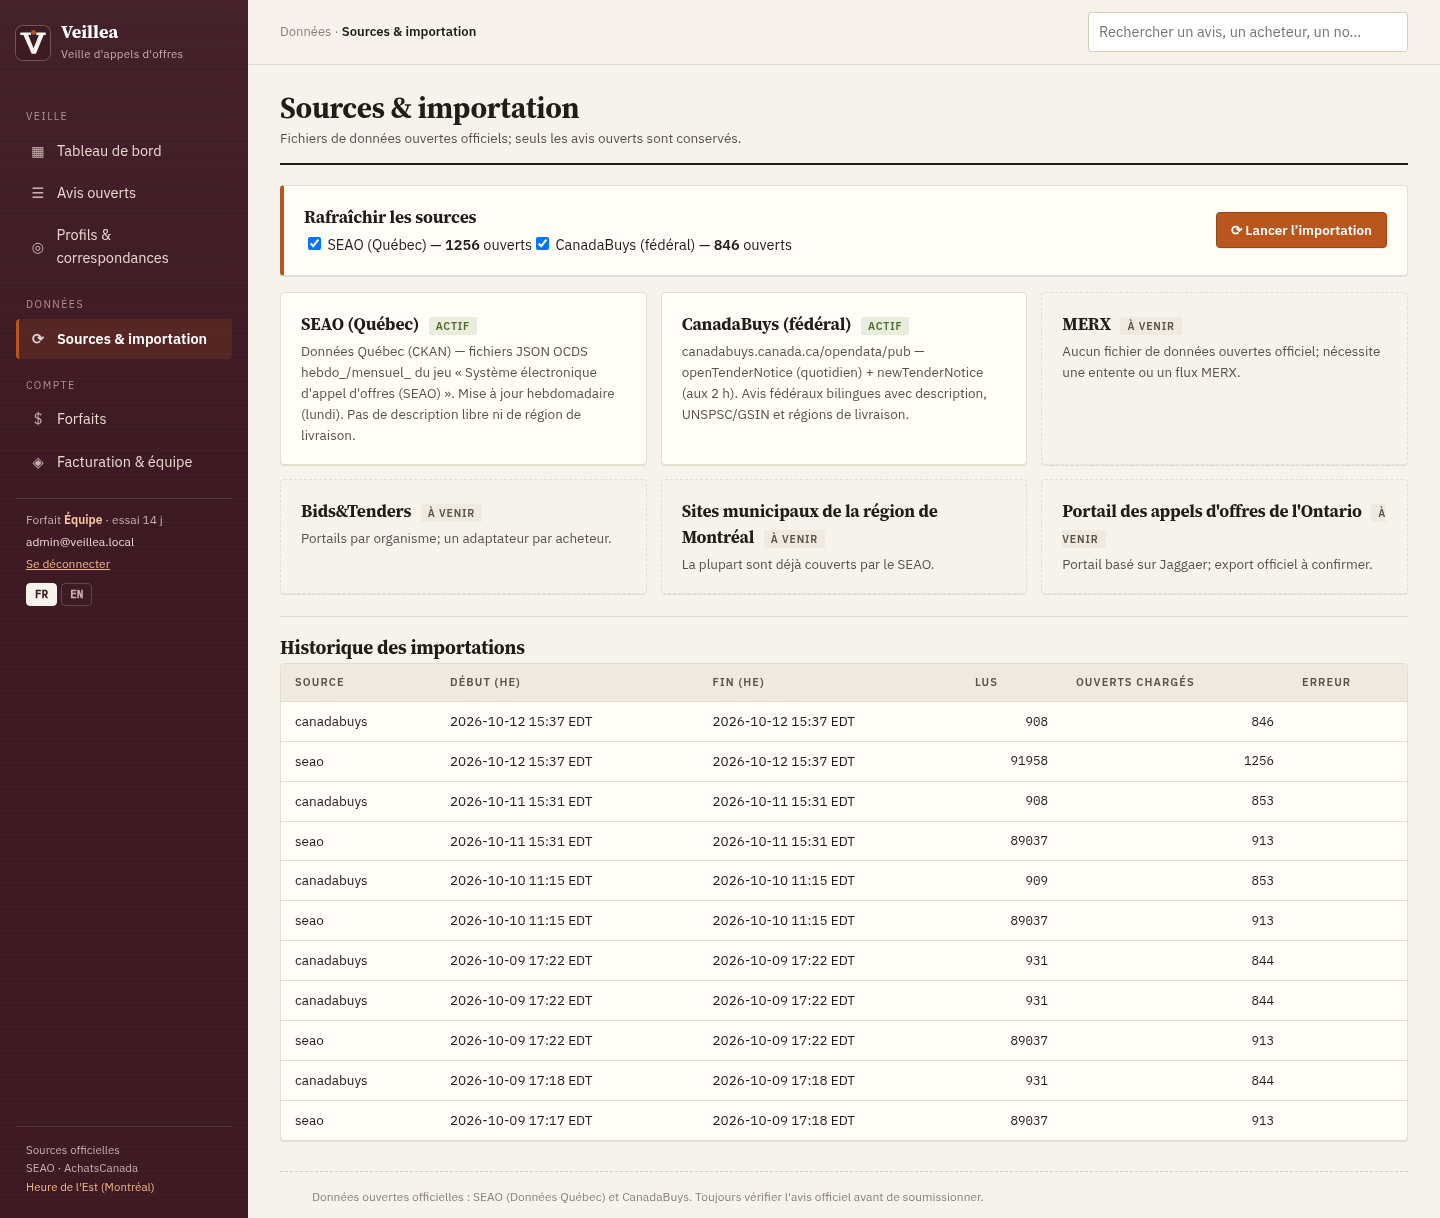Select the Avis ouverts list icon

(38, 193)
